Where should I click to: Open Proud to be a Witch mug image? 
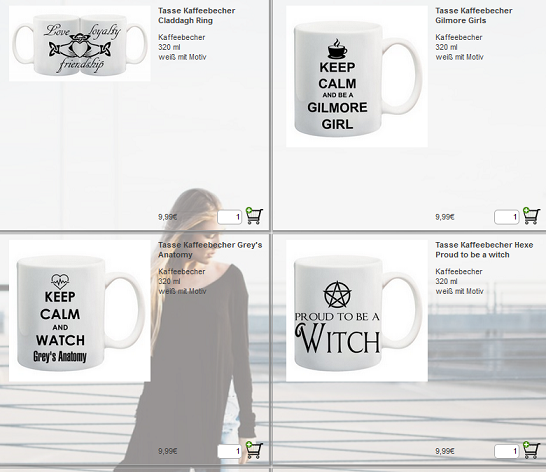pyautogui.click(x=357, y=311)
